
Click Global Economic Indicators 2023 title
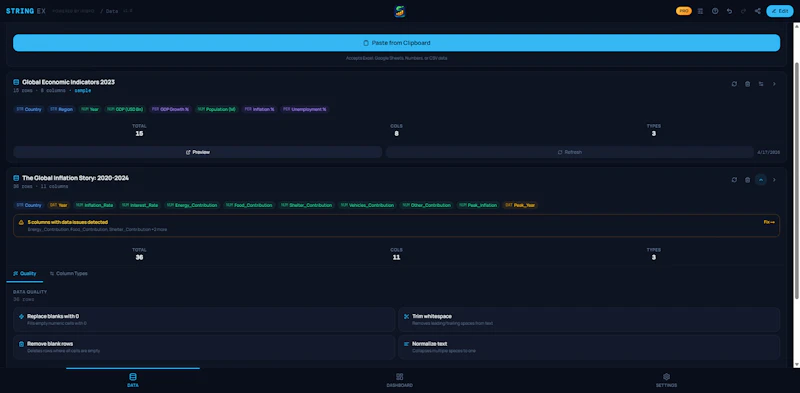(x=68, y=82)
